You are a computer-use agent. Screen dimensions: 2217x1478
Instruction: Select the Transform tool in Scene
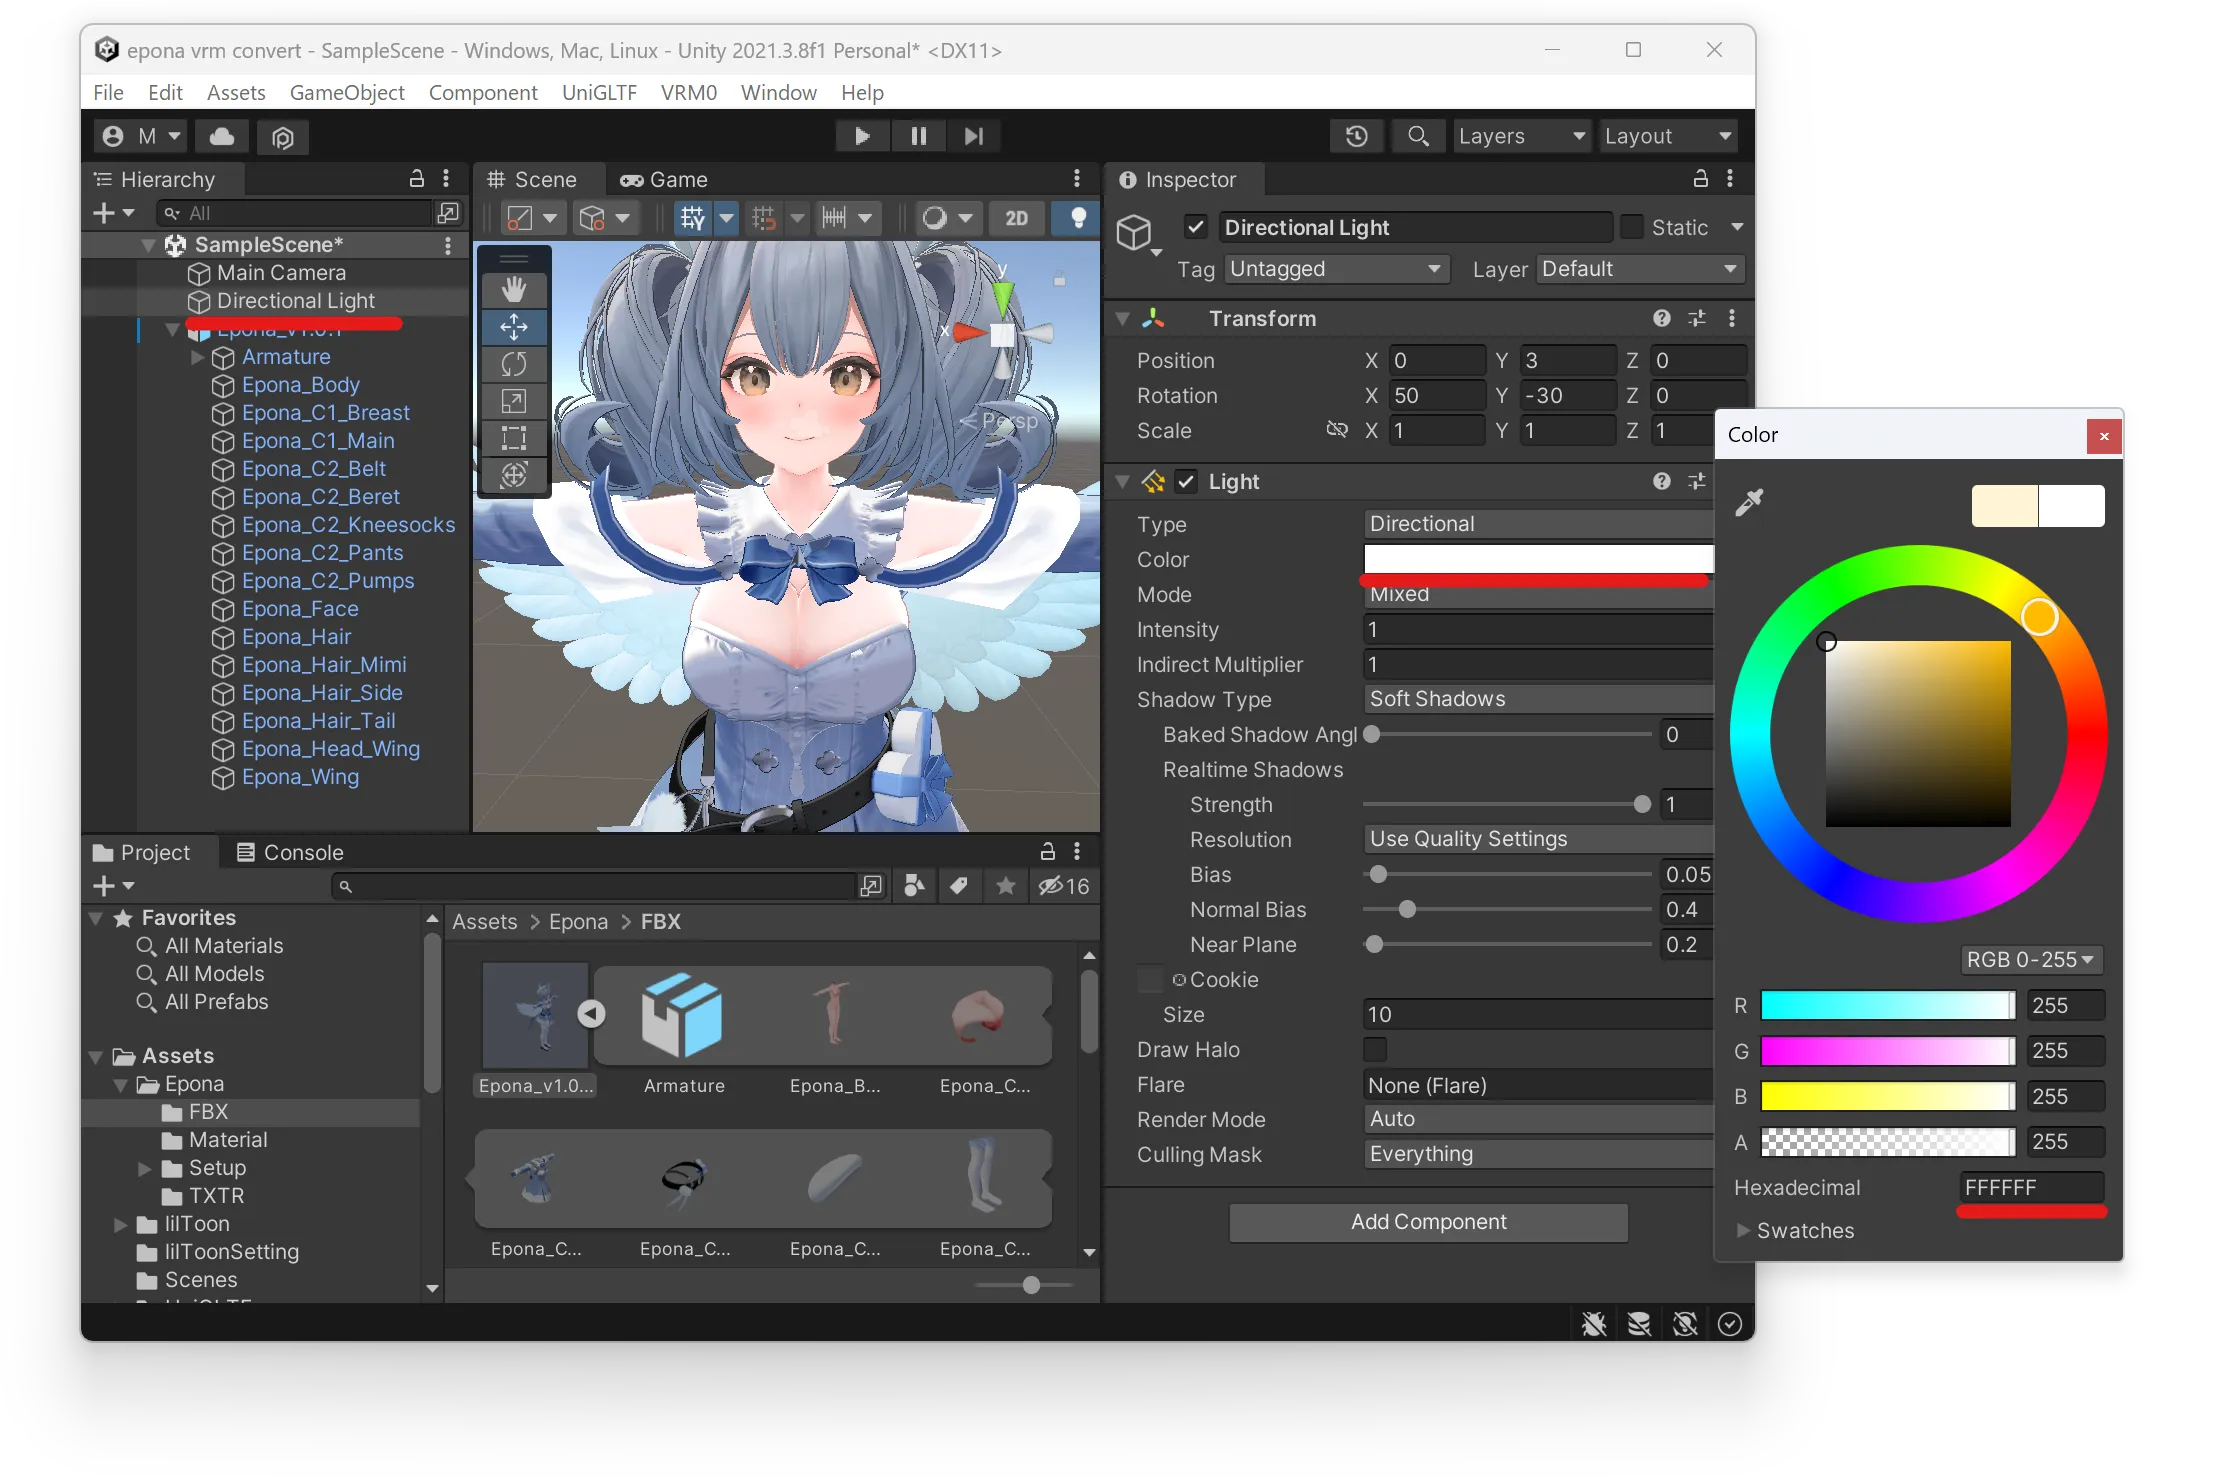pos(514,475)
